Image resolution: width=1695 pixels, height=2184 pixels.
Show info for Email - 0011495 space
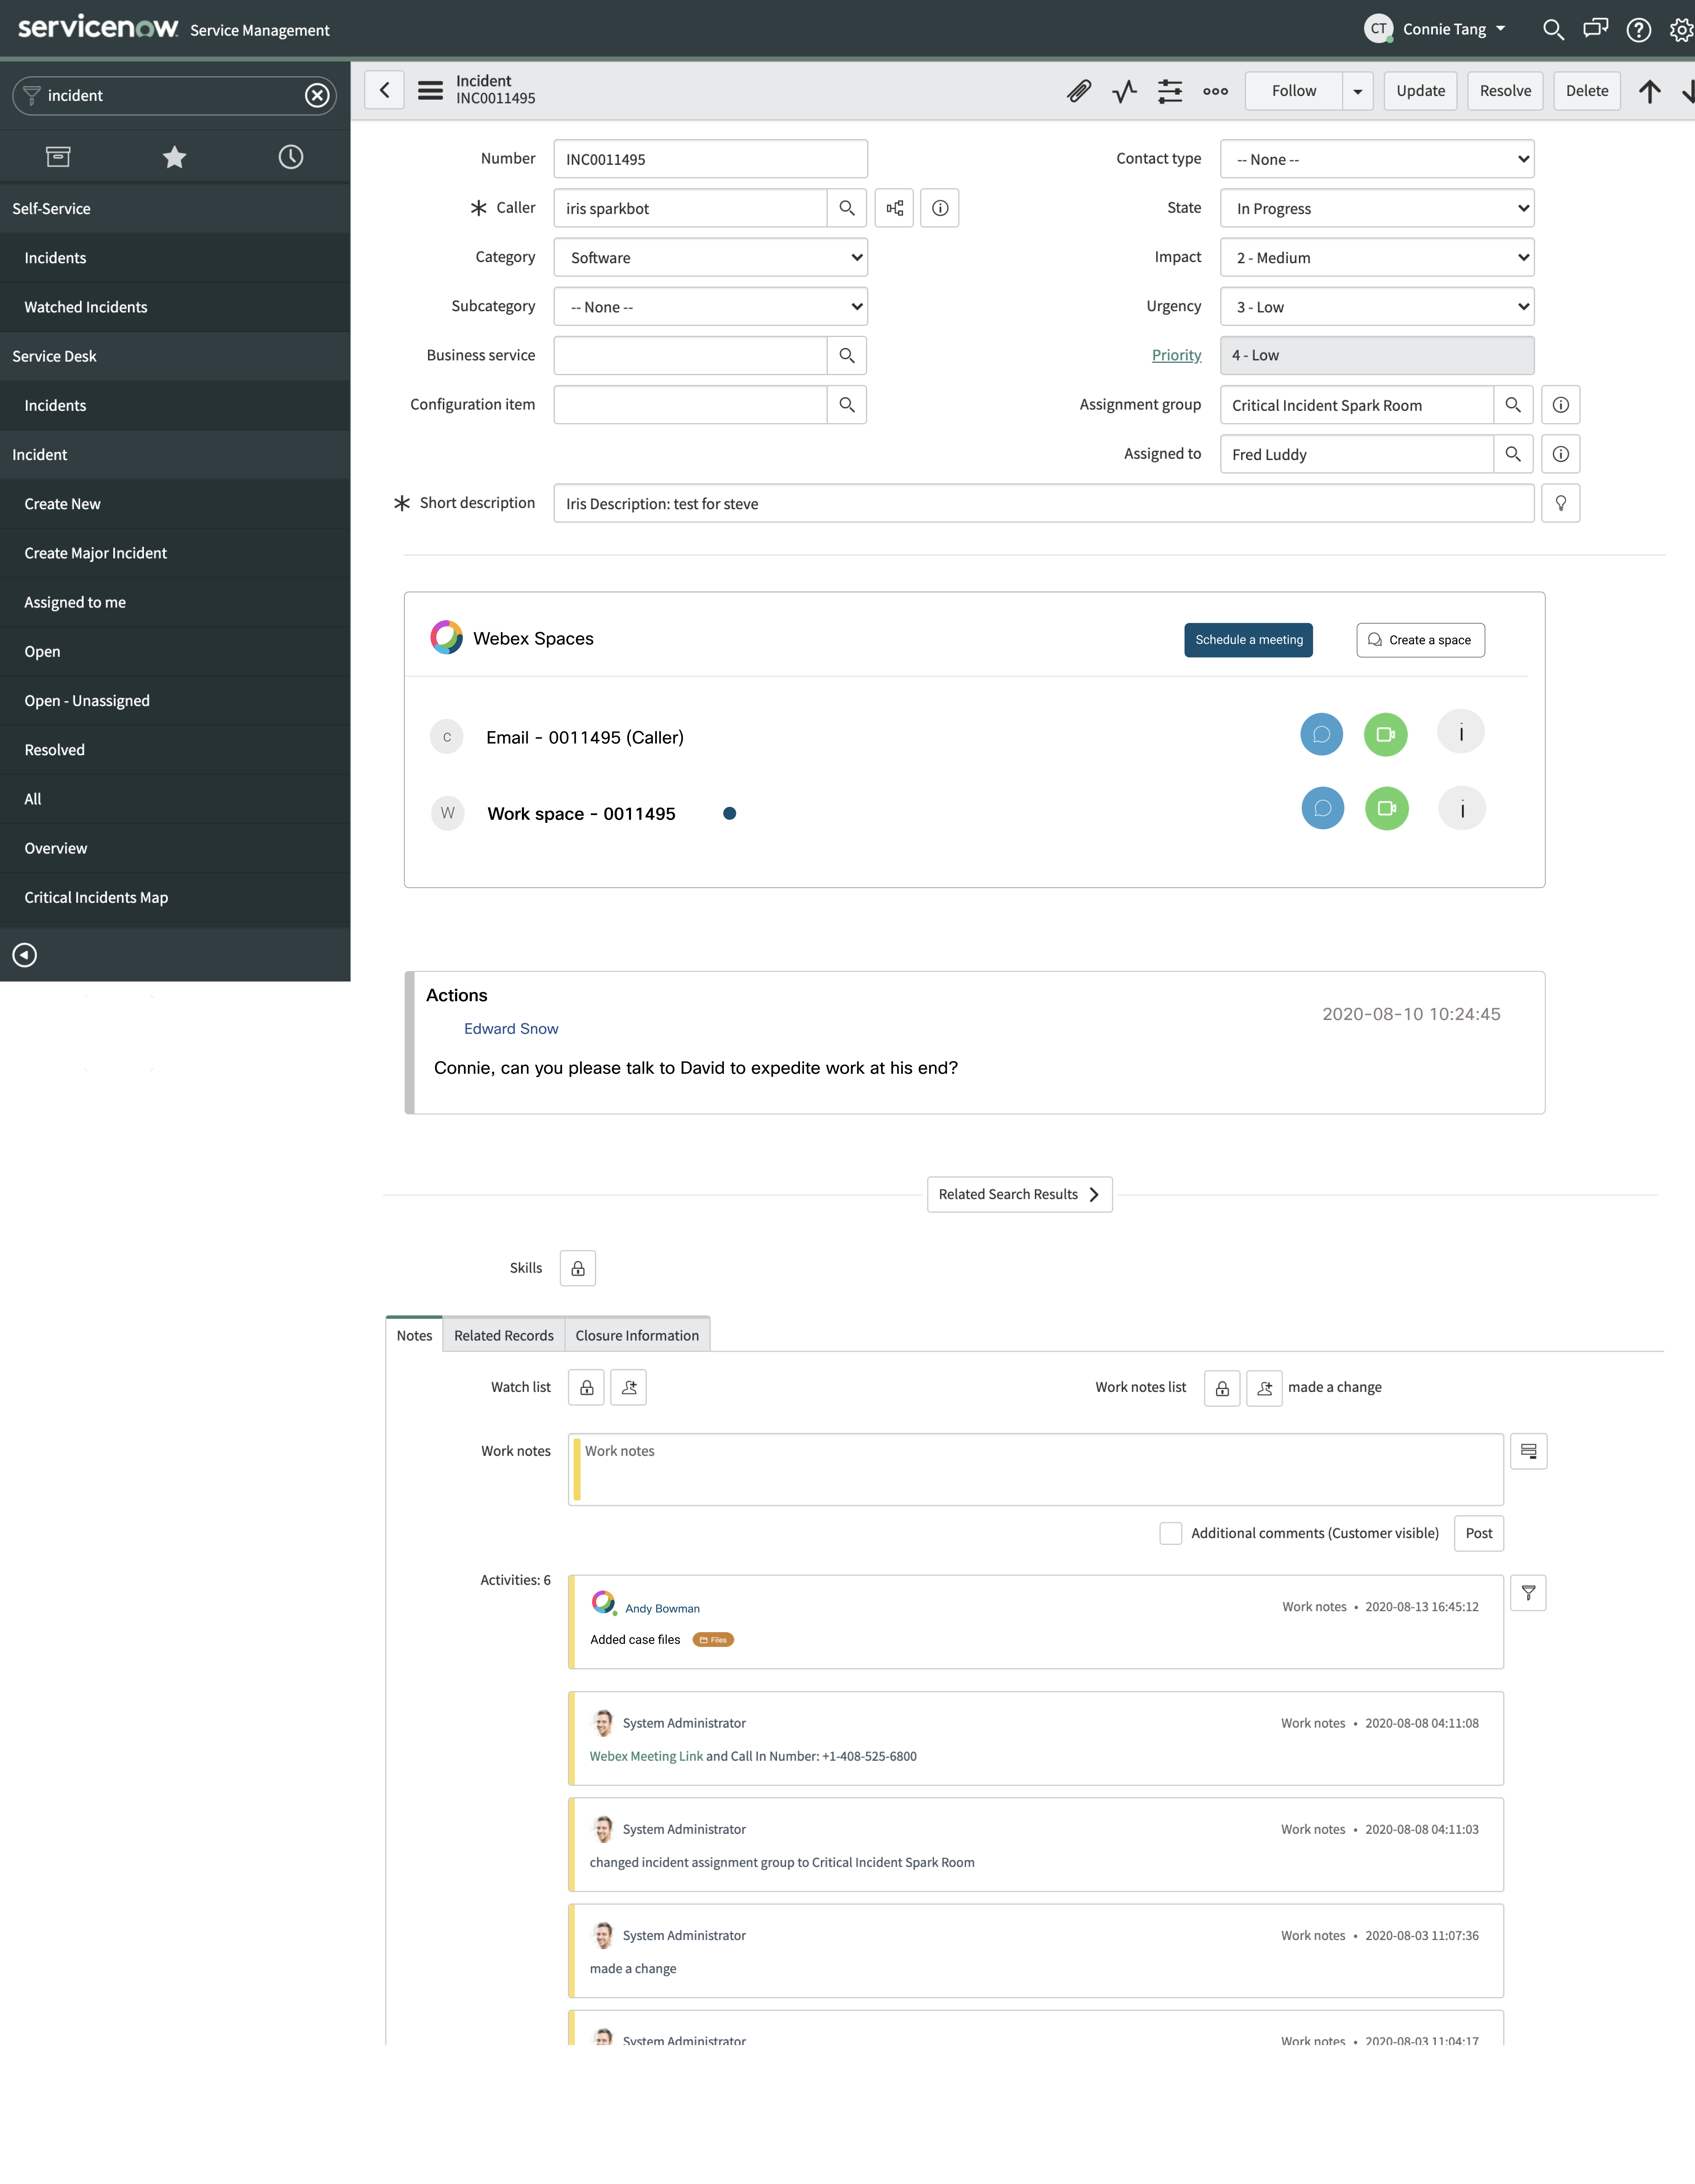pos(1461,732)
